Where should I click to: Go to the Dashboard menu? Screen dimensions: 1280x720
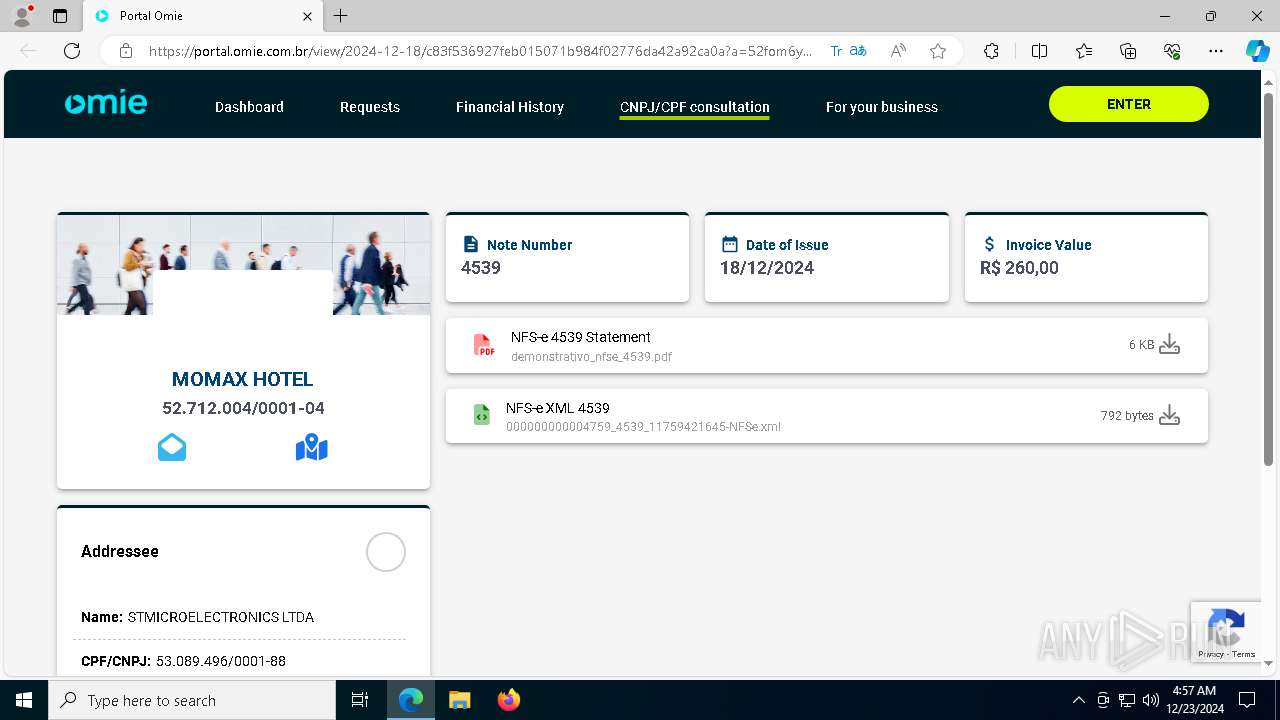(x=249, y=107)
